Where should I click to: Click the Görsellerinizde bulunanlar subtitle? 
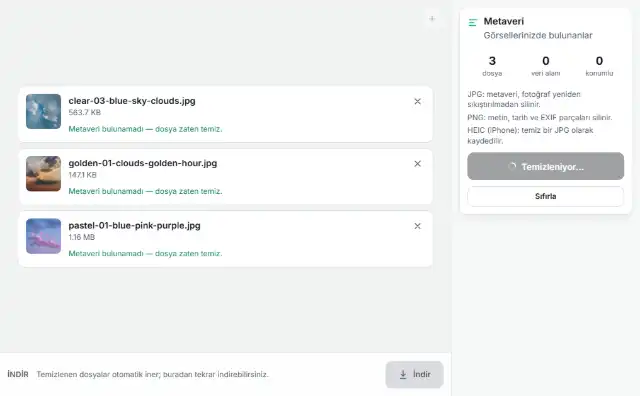(x=538, y=36)
